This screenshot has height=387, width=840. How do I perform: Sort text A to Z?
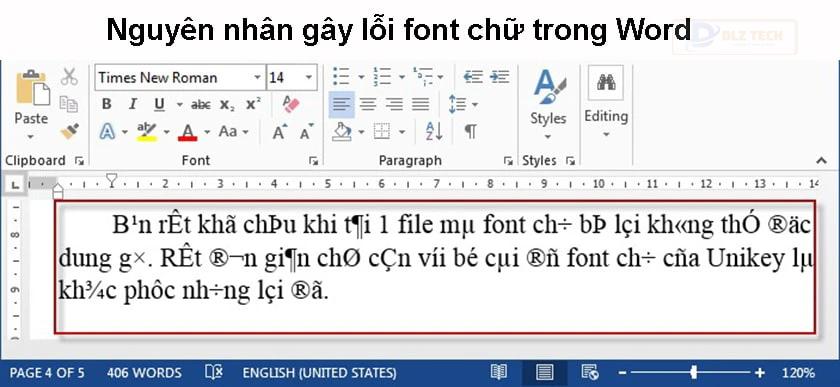point(434,131)
